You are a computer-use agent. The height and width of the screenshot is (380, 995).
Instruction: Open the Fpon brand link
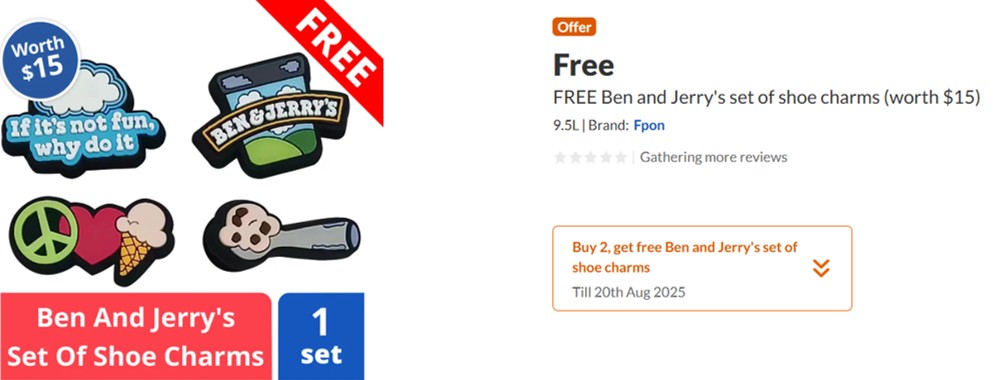tap(649, 125)
